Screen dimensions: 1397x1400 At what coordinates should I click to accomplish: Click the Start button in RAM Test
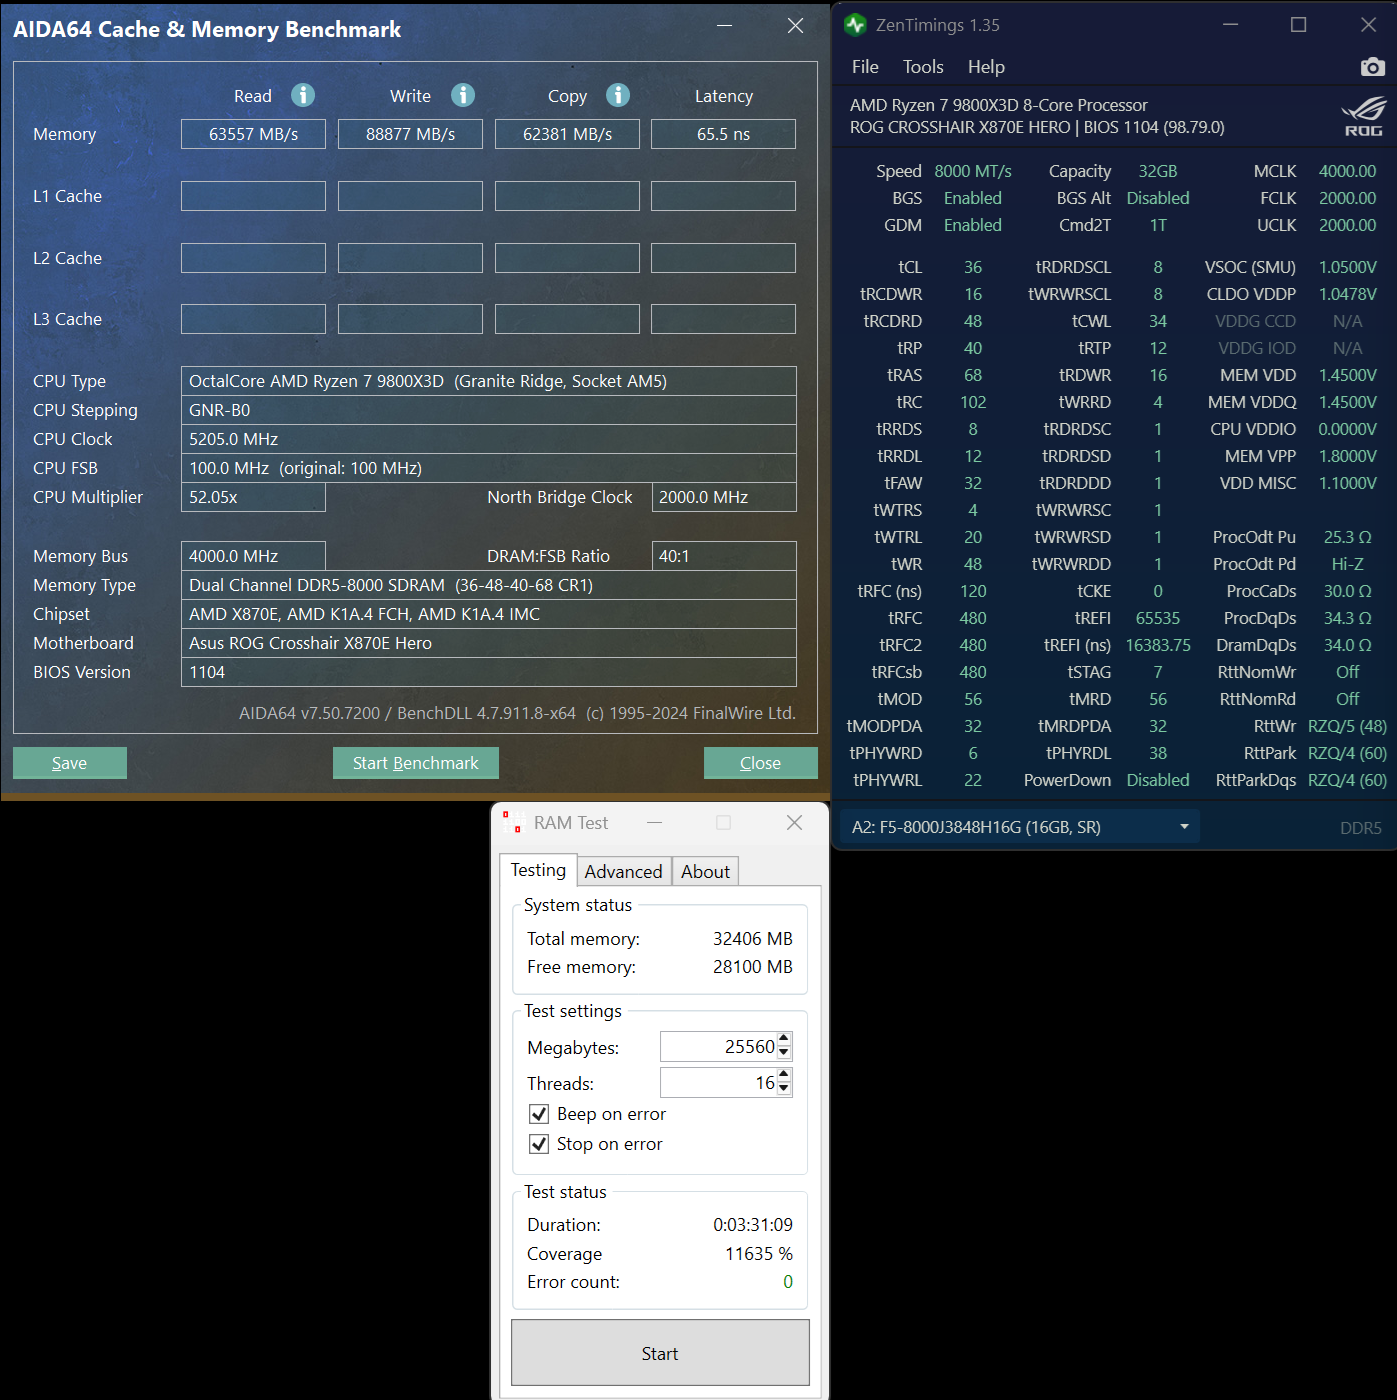[x=660, y=1353]
